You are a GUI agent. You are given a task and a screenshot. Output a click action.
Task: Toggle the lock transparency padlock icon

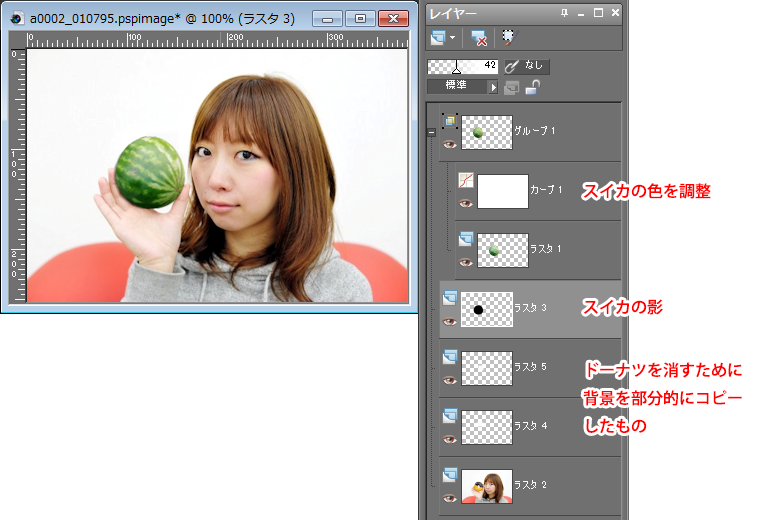[532, 87]
